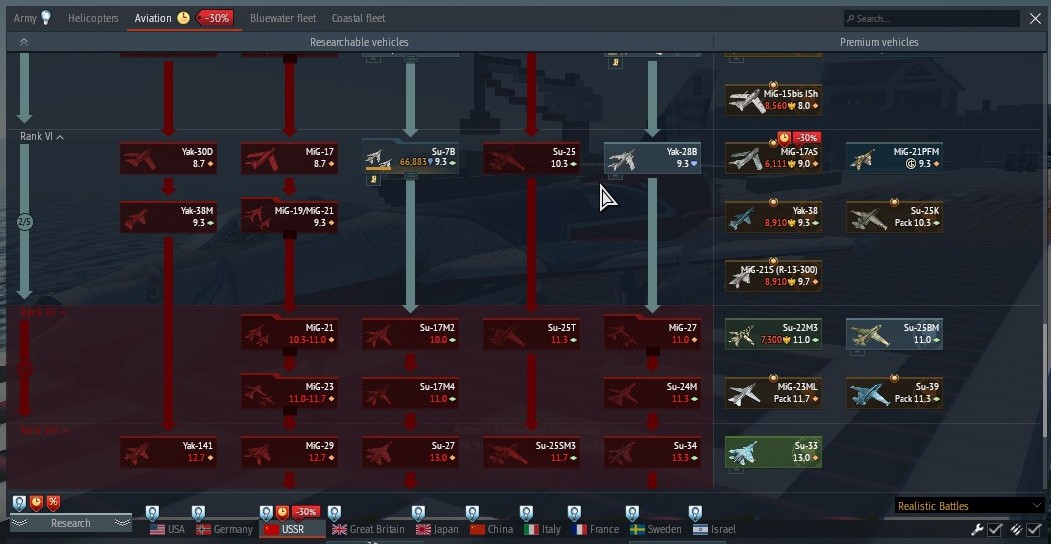Select the Su-39 pack card
This screenshot has width=1051, height=544.
894,393
